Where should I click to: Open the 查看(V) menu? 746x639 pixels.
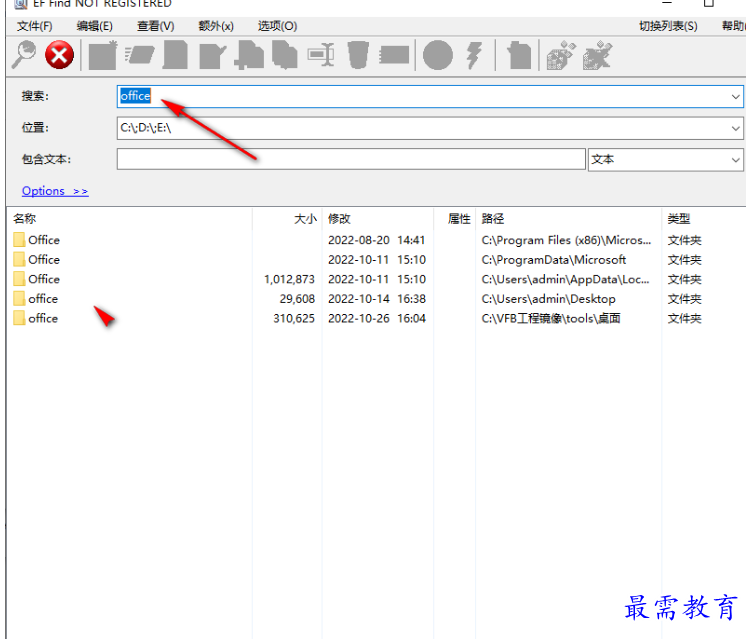156,26
